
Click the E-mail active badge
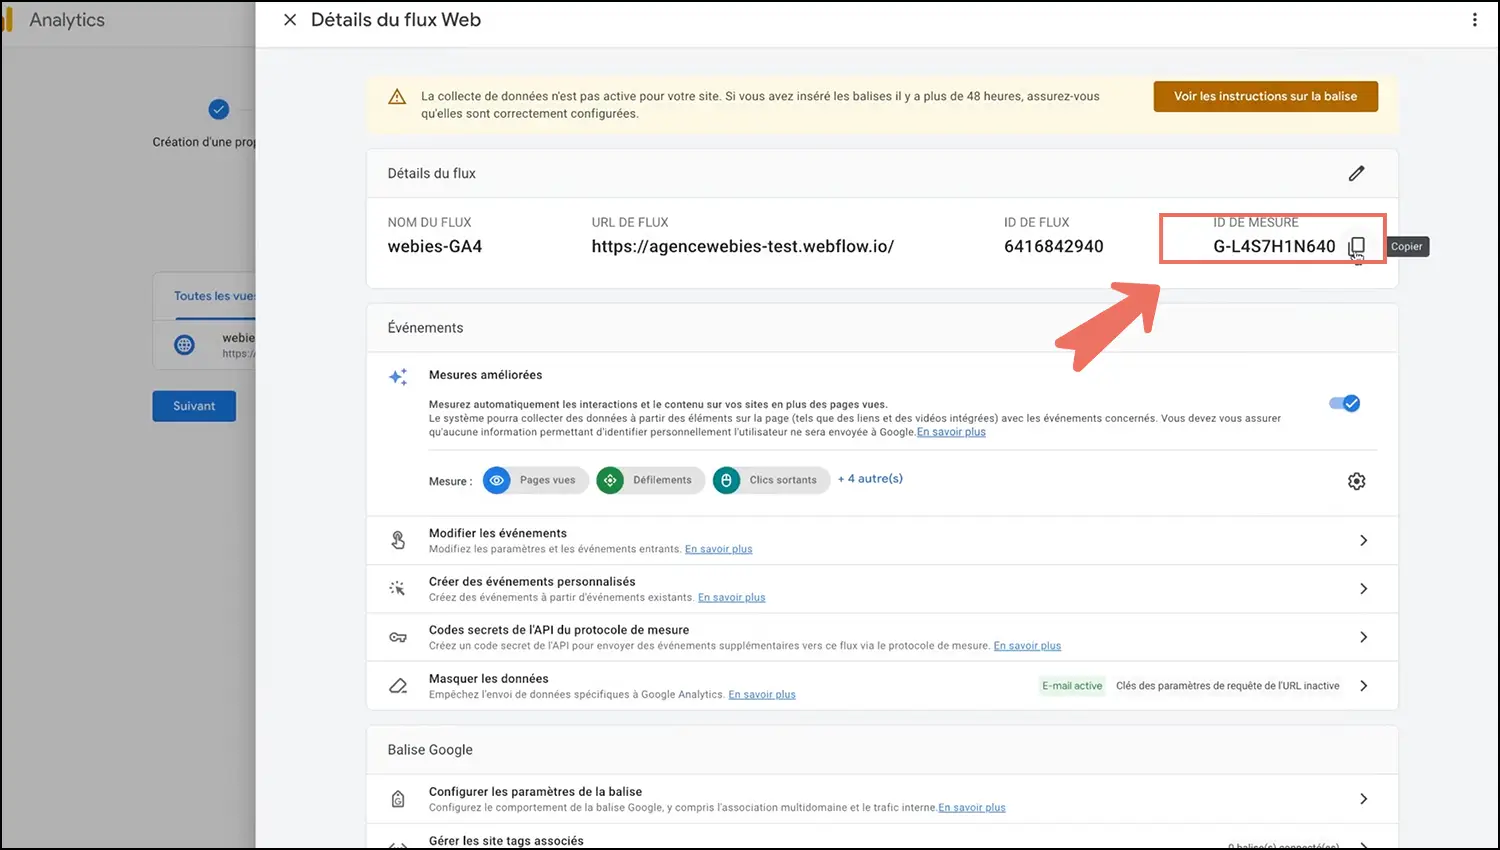pos(1072,686)
